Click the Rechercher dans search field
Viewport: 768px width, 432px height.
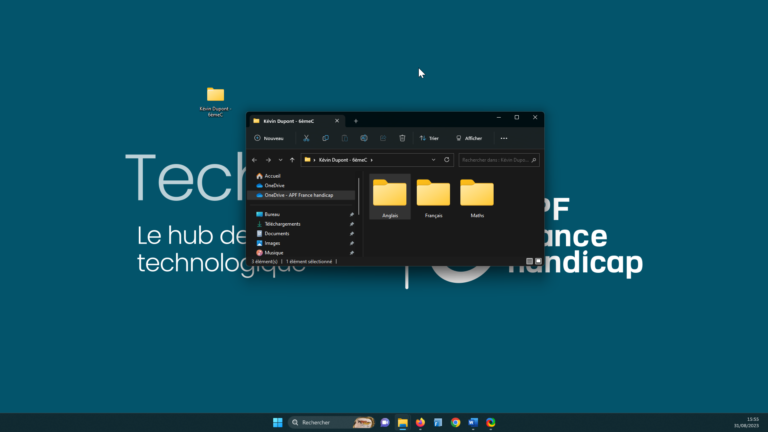pyautogui.click(x=495, y=159)
